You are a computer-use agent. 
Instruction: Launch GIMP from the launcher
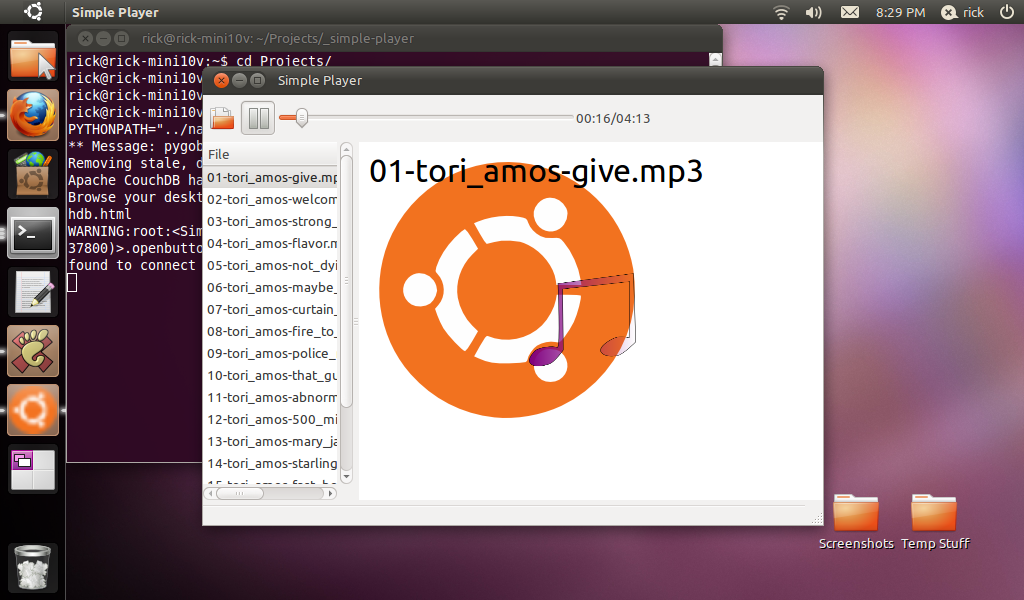[x=32, y=350]
